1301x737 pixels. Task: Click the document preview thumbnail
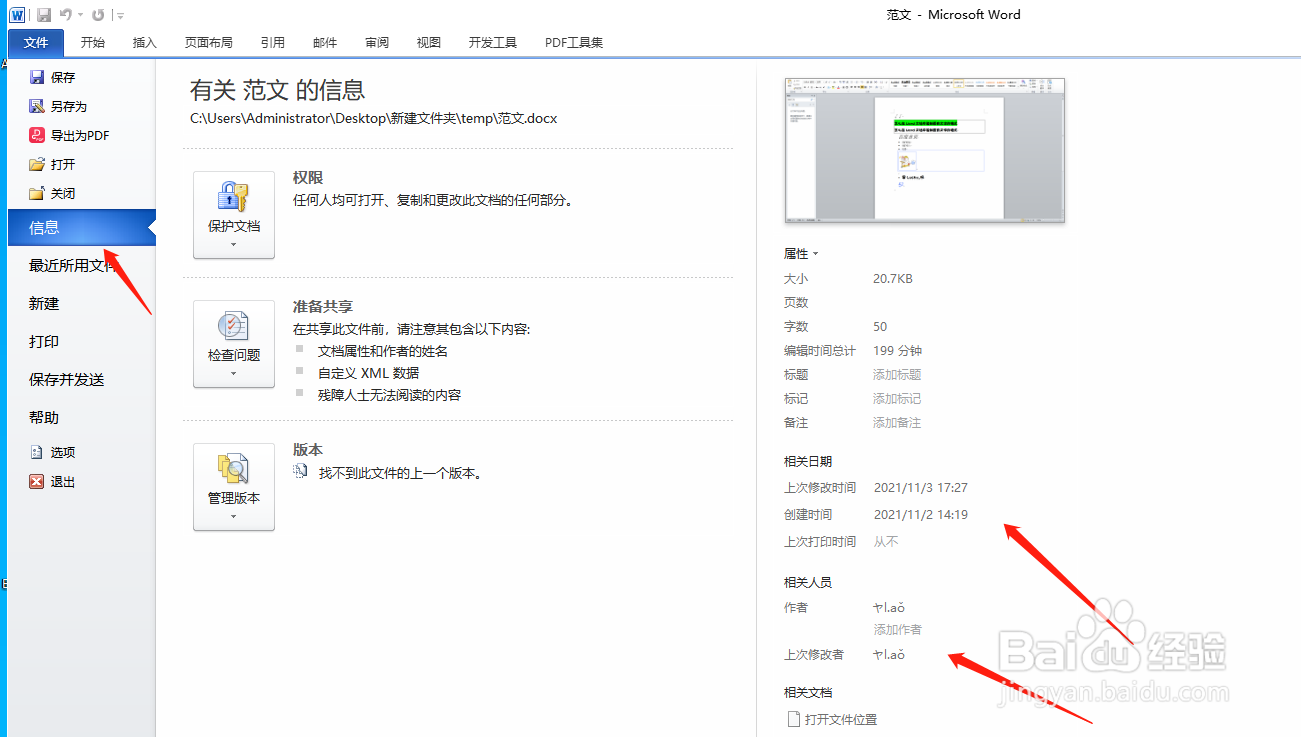coord(925,150)
